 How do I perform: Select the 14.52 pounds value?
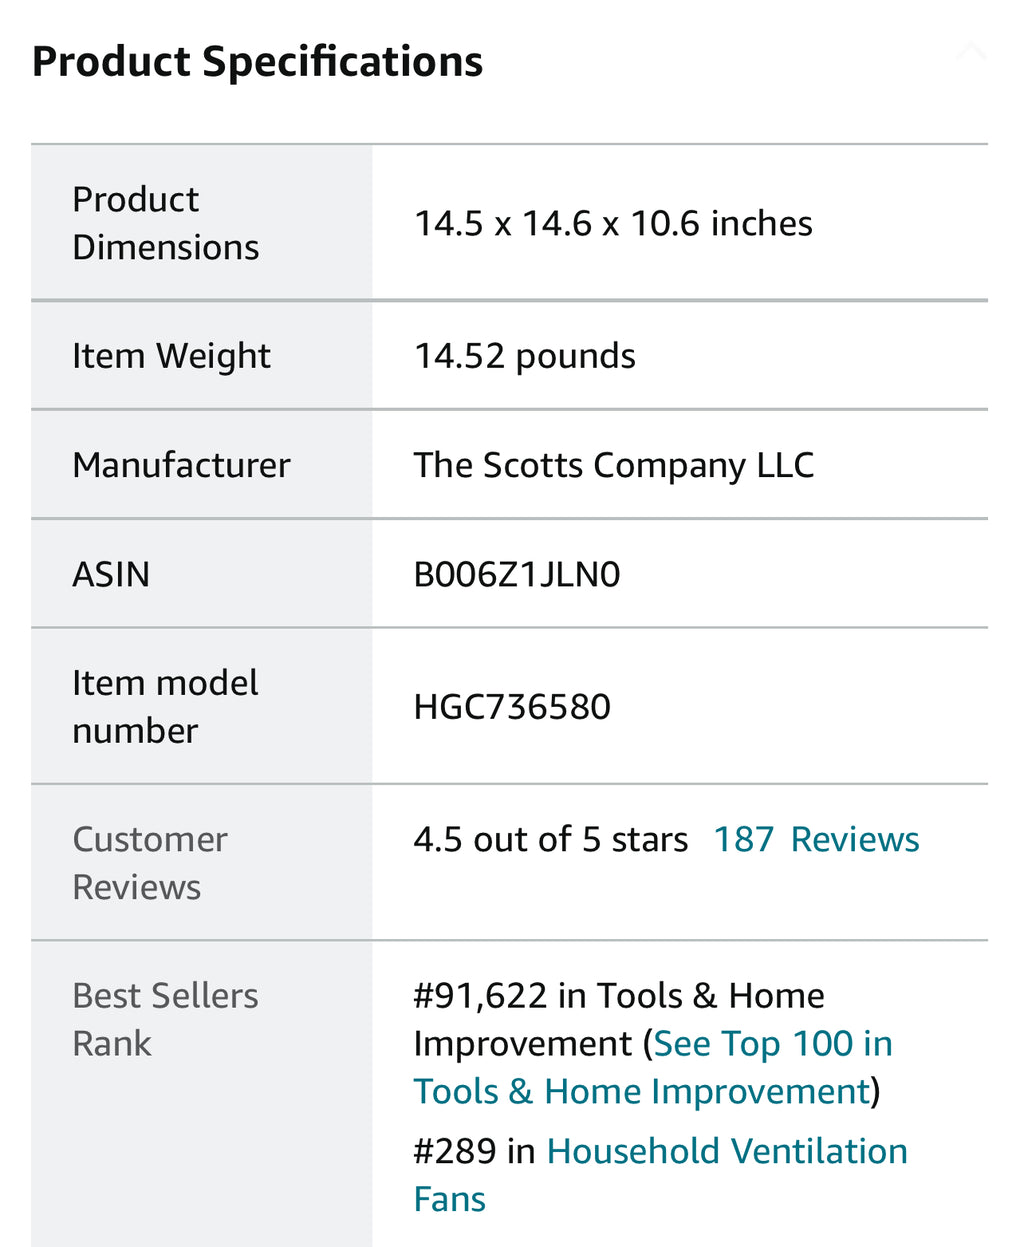524,357
